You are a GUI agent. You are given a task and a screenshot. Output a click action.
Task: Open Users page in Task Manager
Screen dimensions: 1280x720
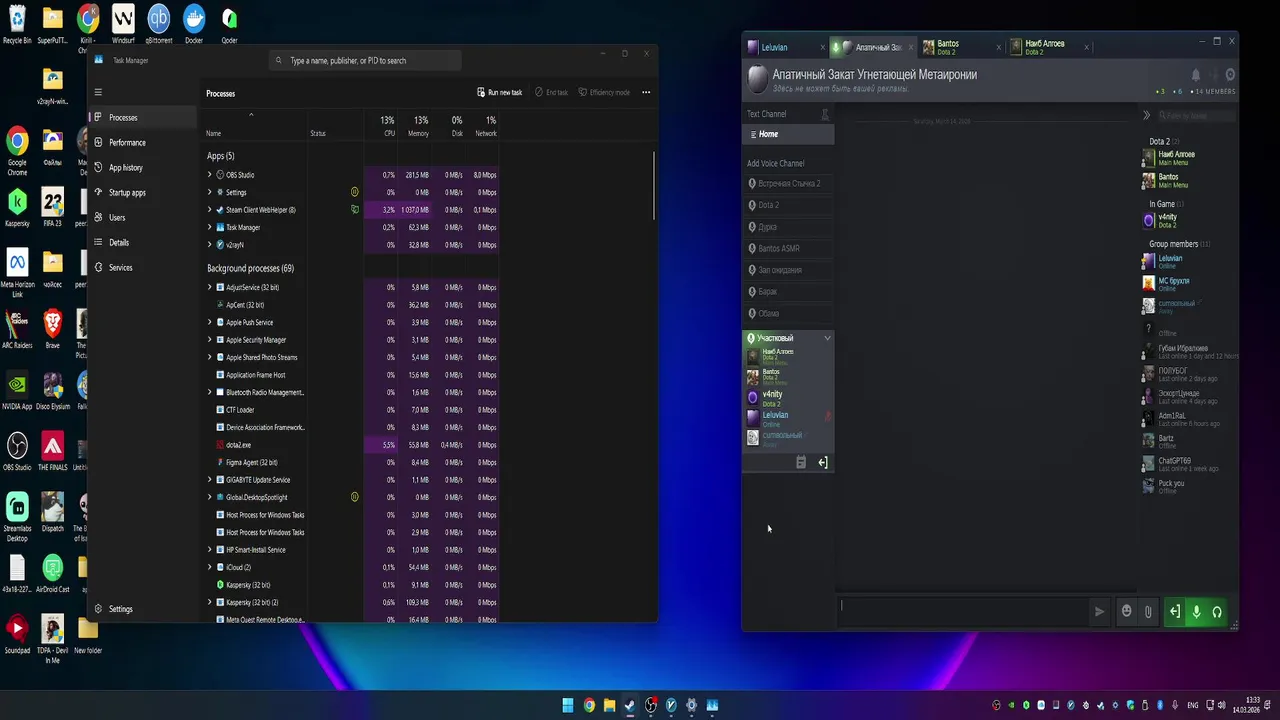pos(143,217)
